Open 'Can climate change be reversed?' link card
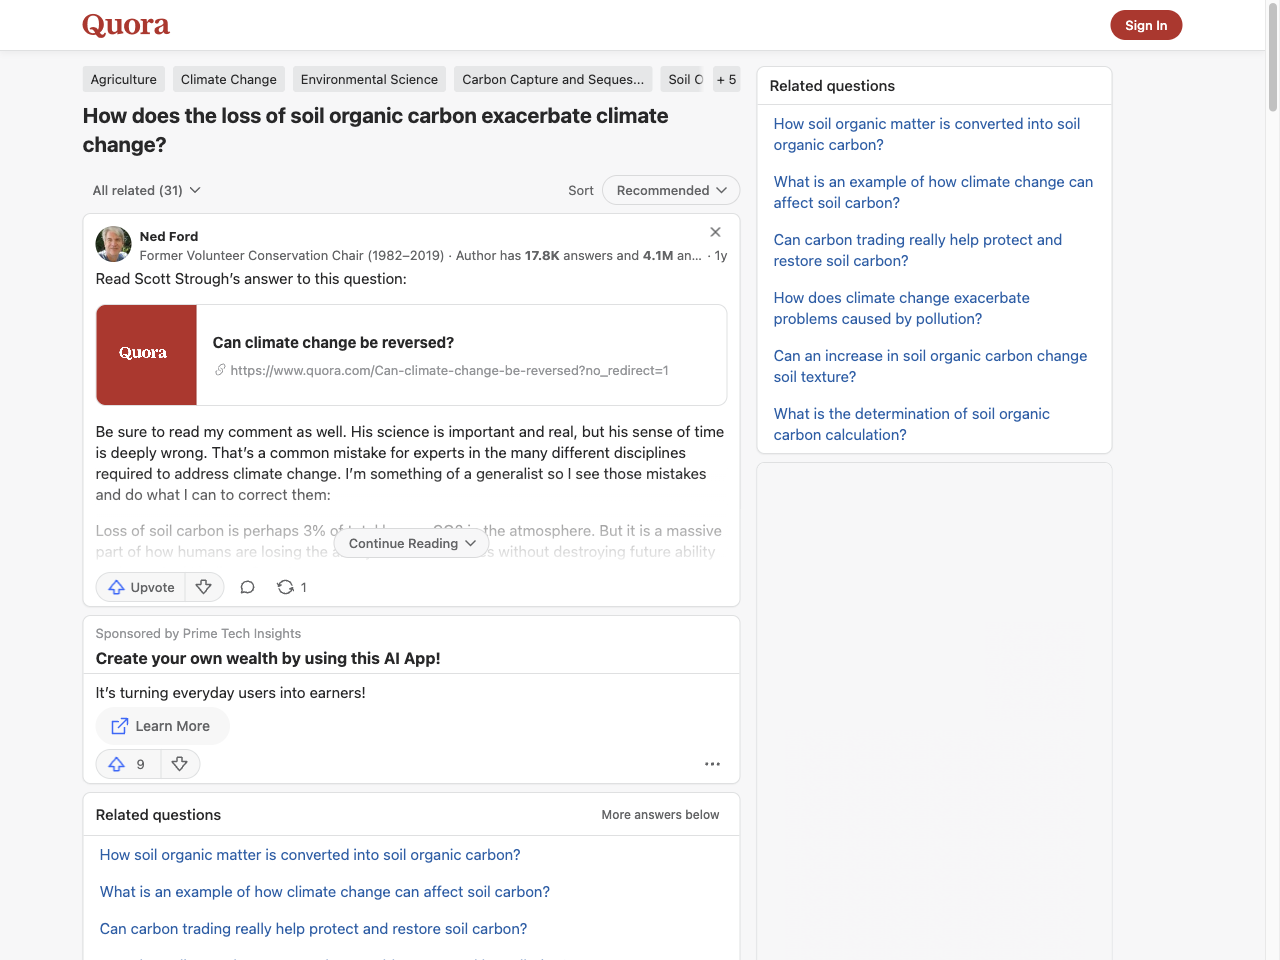The width and height of the screenshot is (1280, 960). point(411,355)
